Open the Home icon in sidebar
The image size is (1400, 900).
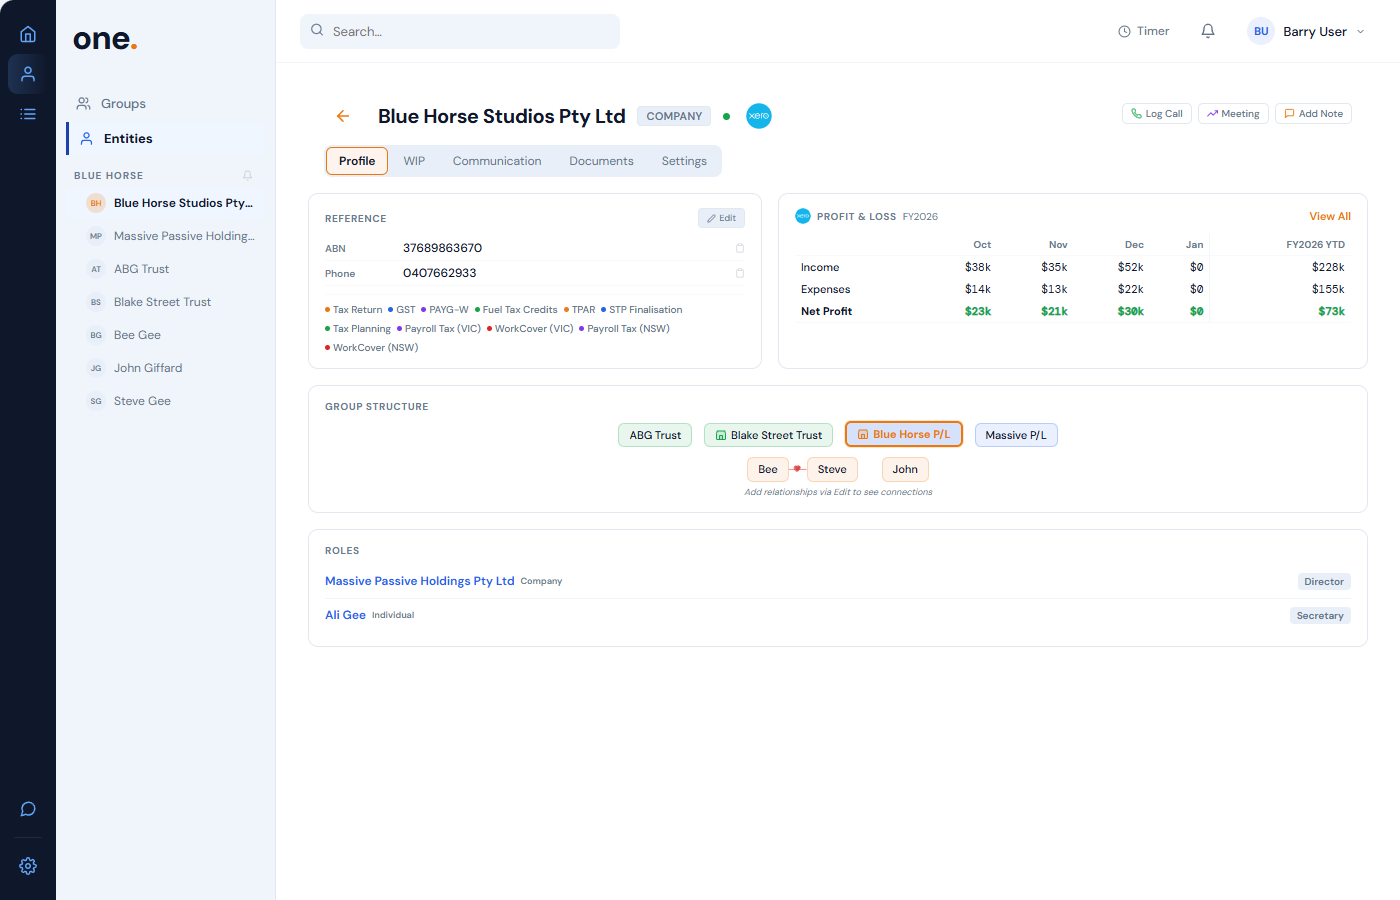pos(28,34)
